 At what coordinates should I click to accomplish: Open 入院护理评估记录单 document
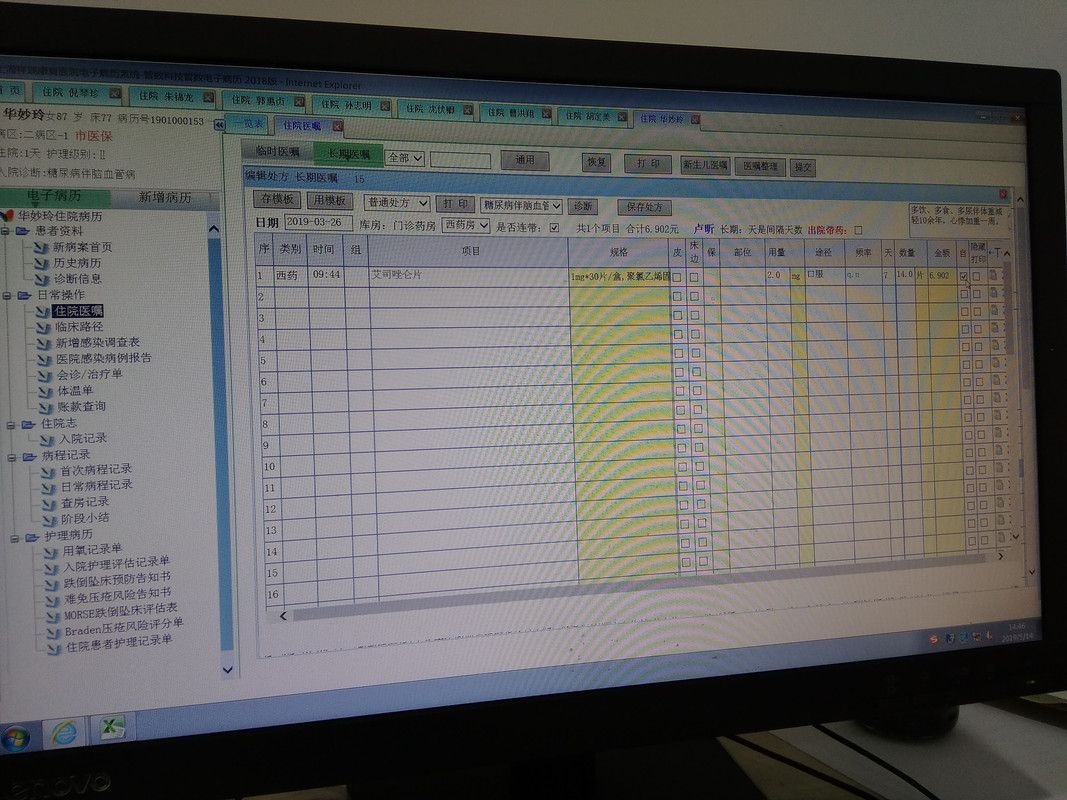[116, 564]
